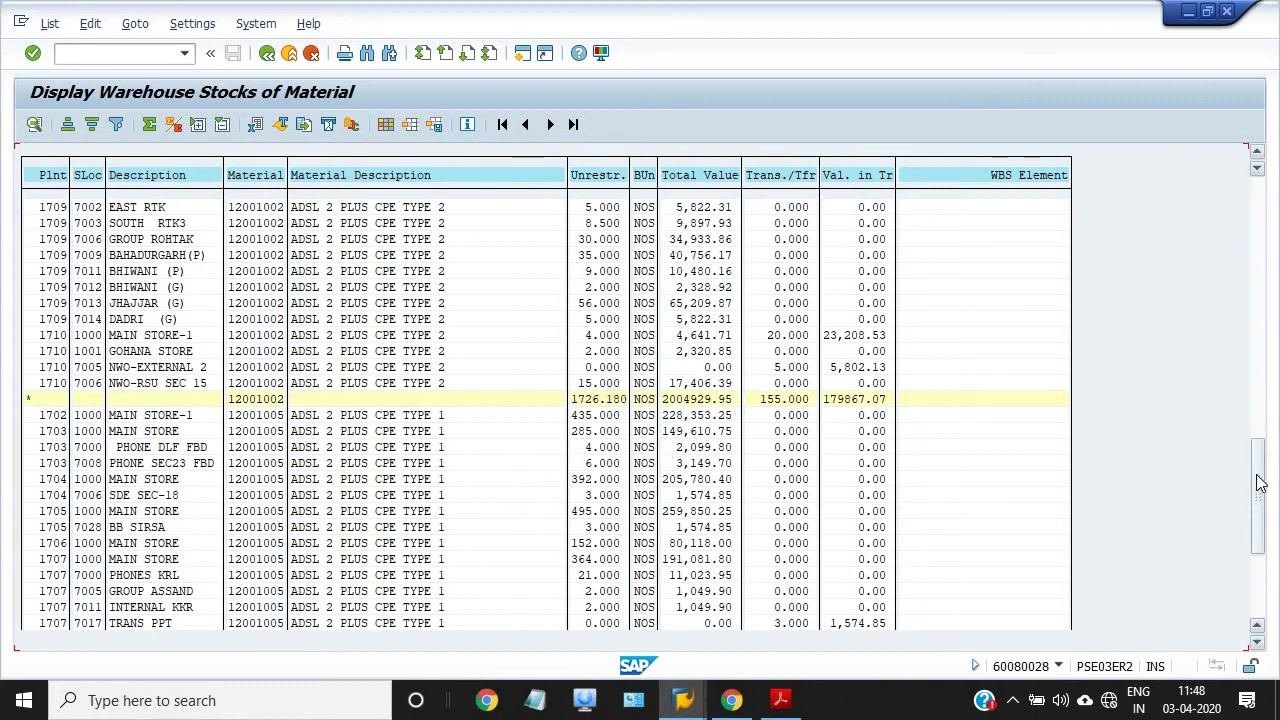
Task: Click the Subtotals icon
Action: [174, 124]
